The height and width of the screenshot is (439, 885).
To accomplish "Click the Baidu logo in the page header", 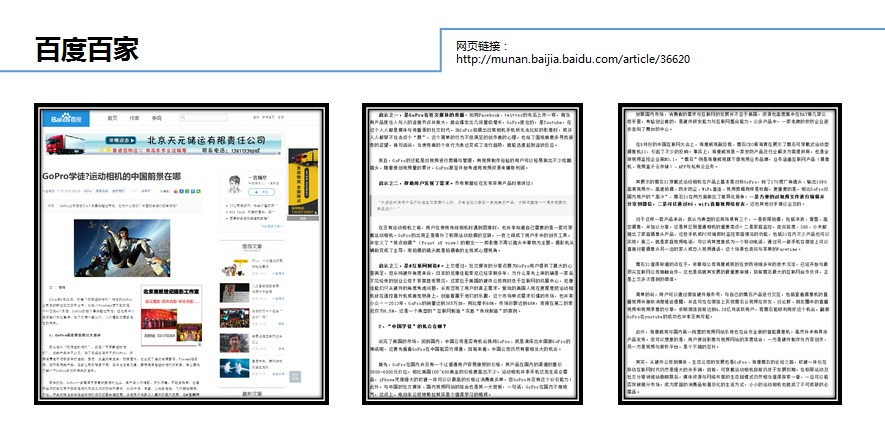I will pyautogui.click(x=65, y=118).
